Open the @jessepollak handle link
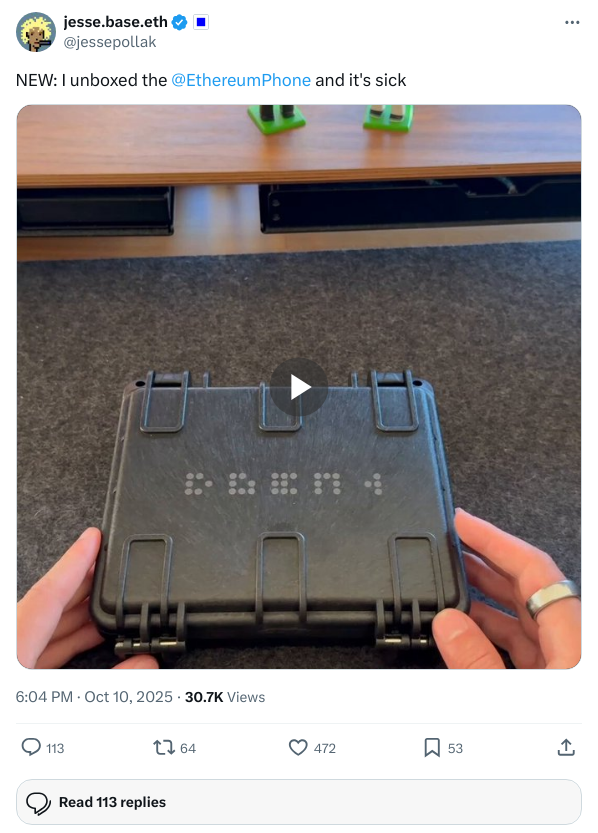Image resolution: width=598 pixels, height=833 pixels. pyautogui.click(x=110, y=42)
